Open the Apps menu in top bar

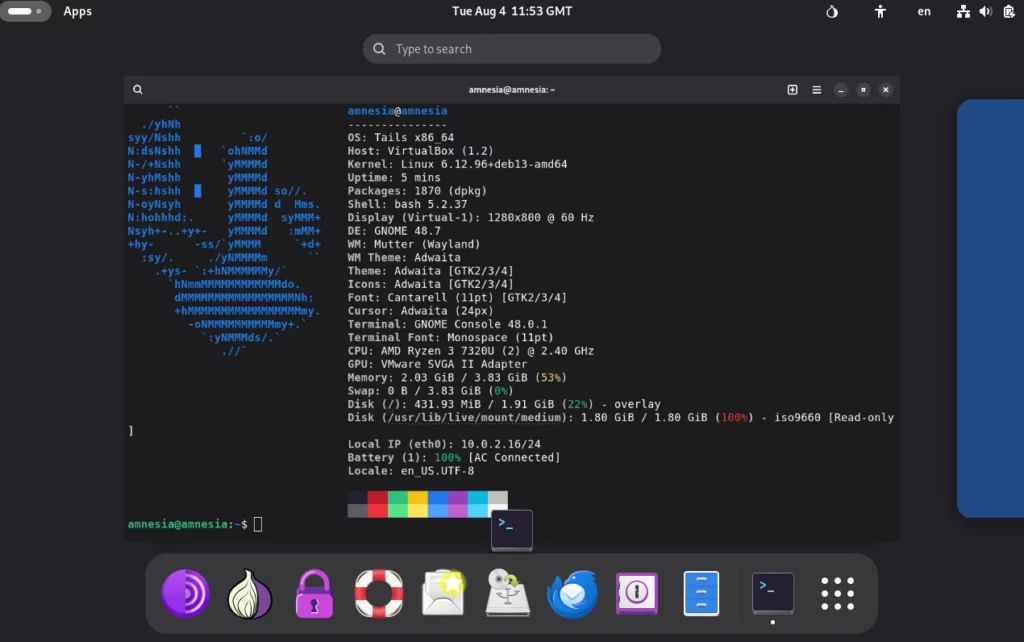point(78,11)
